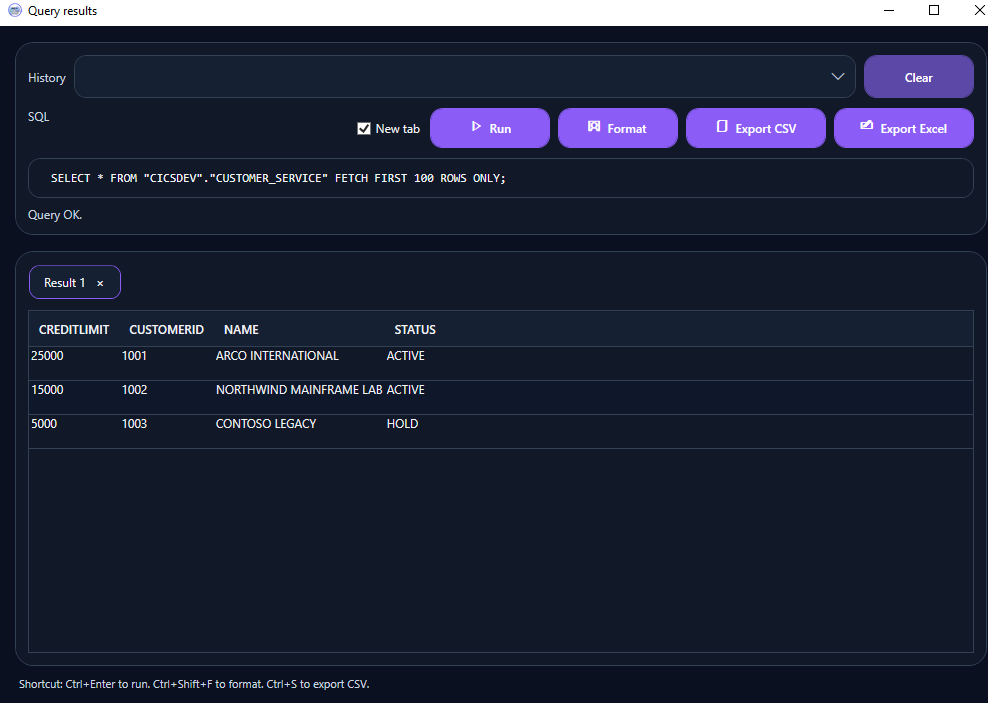
Task: Open the History combo box
Action: click(464, 77)
